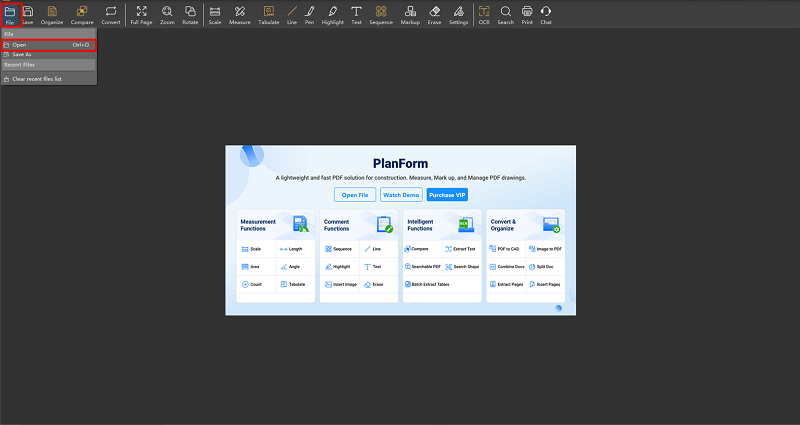This screenshot has height=425, width=800.
Task: Select the Zoom tool in the toolbar
Action: pos(167,15)
